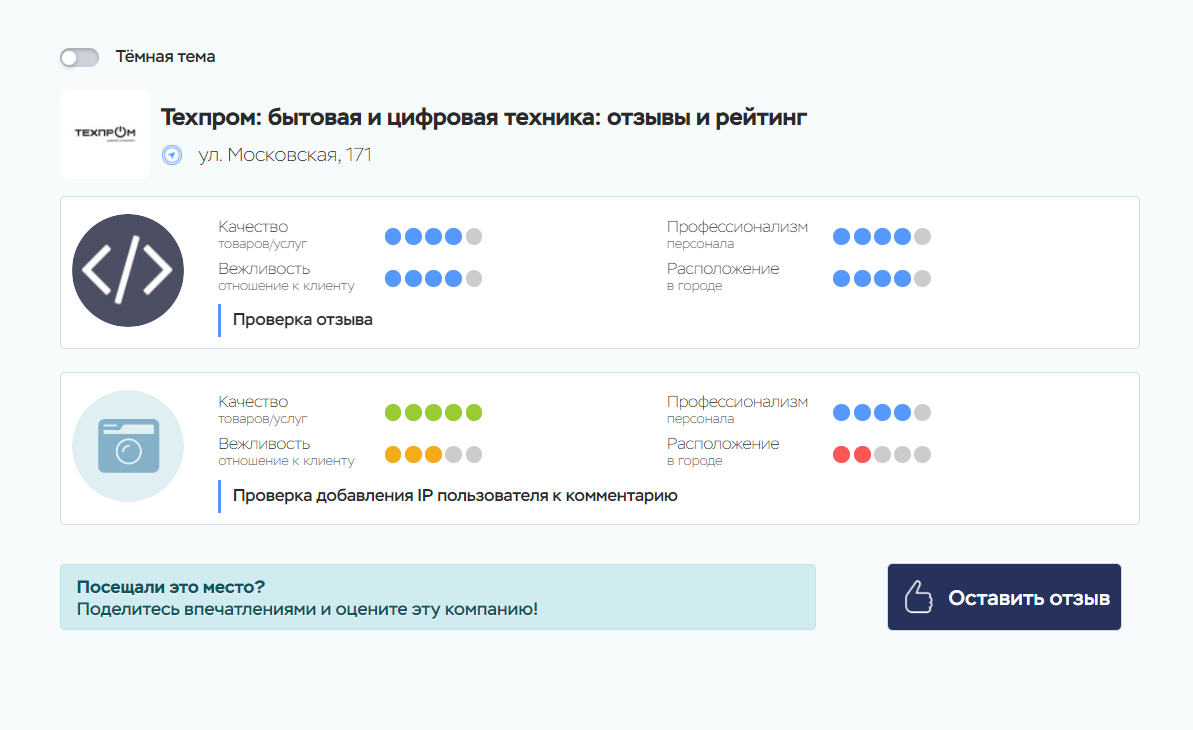Click first review's Расположение rating dots
The height and width of the screenshot is (730, 1193).
(x=881, y=278)
